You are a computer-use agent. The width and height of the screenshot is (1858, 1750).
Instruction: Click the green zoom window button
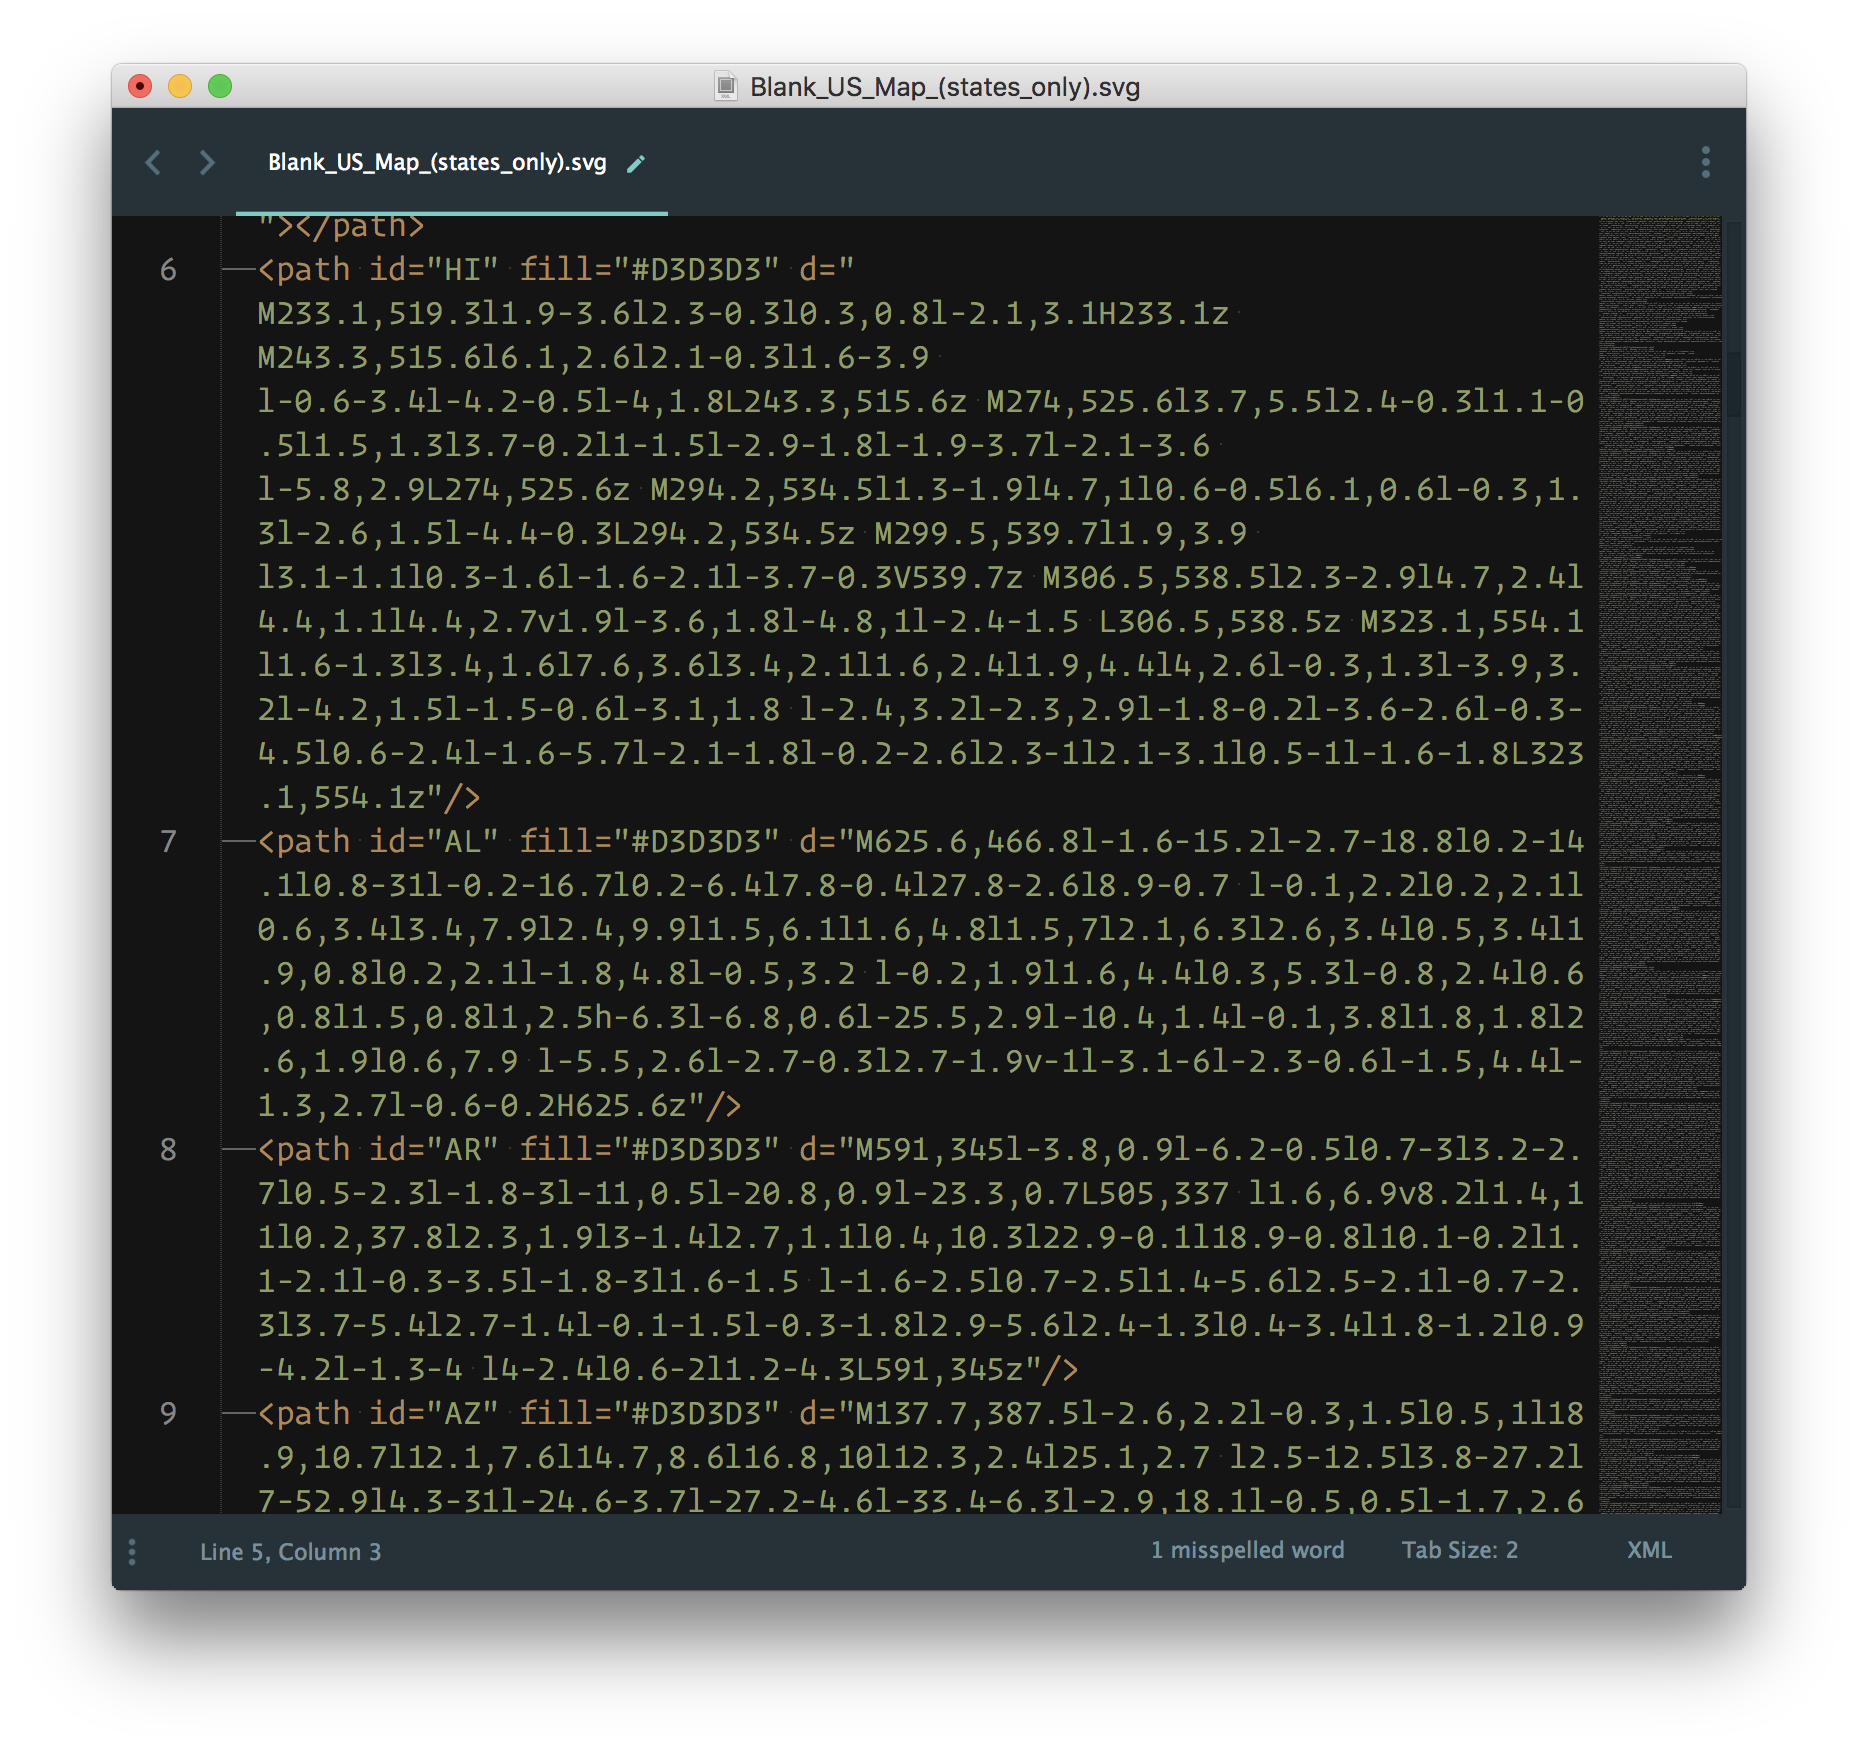[220, 87]
